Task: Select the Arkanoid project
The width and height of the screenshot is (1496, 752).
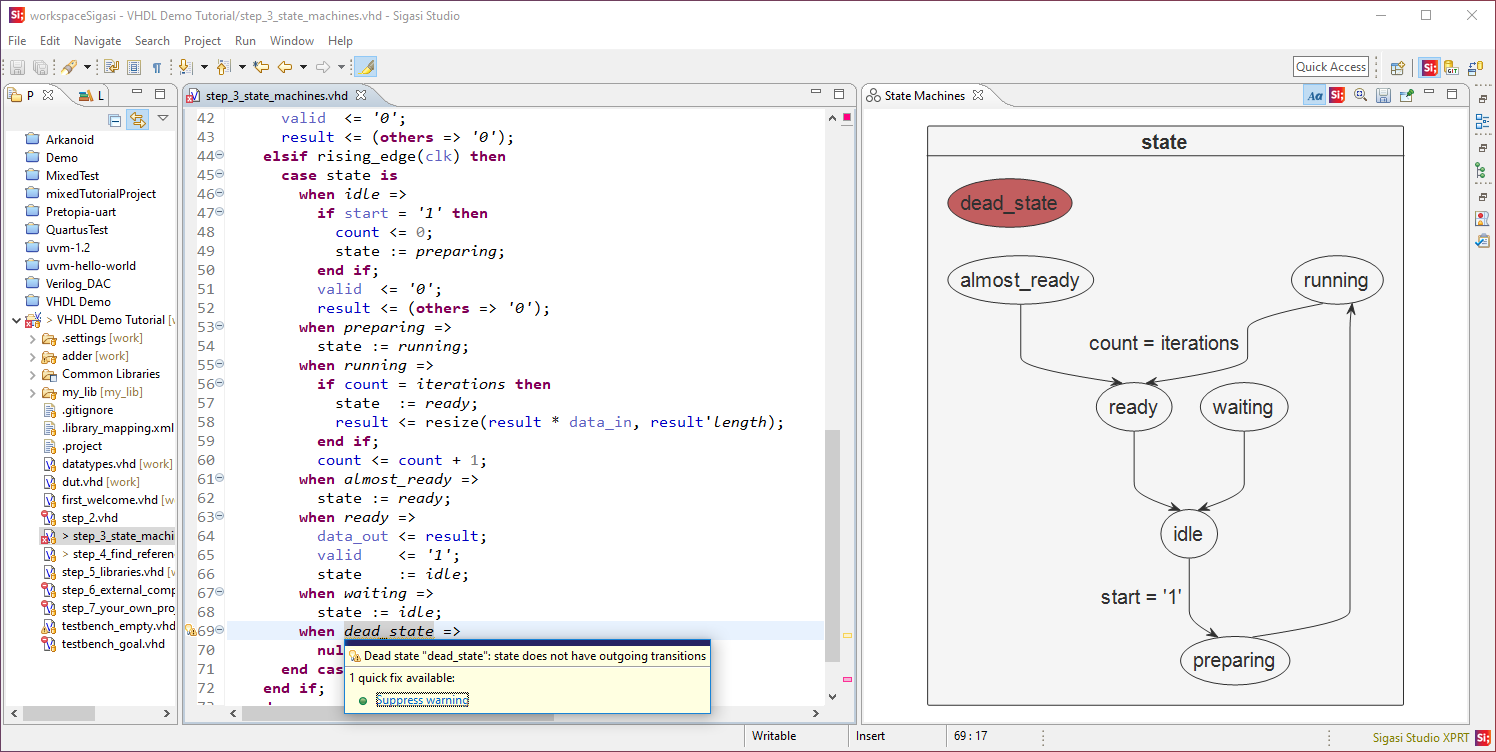Action: [x=69, y=140]
